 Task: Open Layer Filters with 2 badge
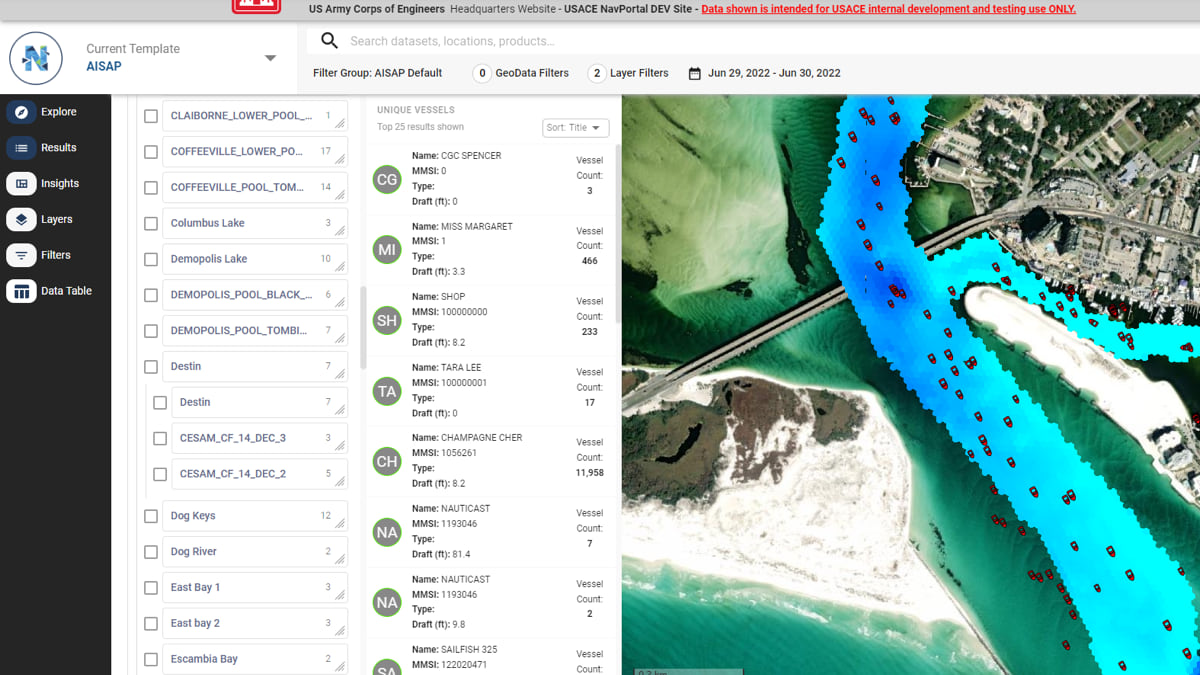pos(628,73)
